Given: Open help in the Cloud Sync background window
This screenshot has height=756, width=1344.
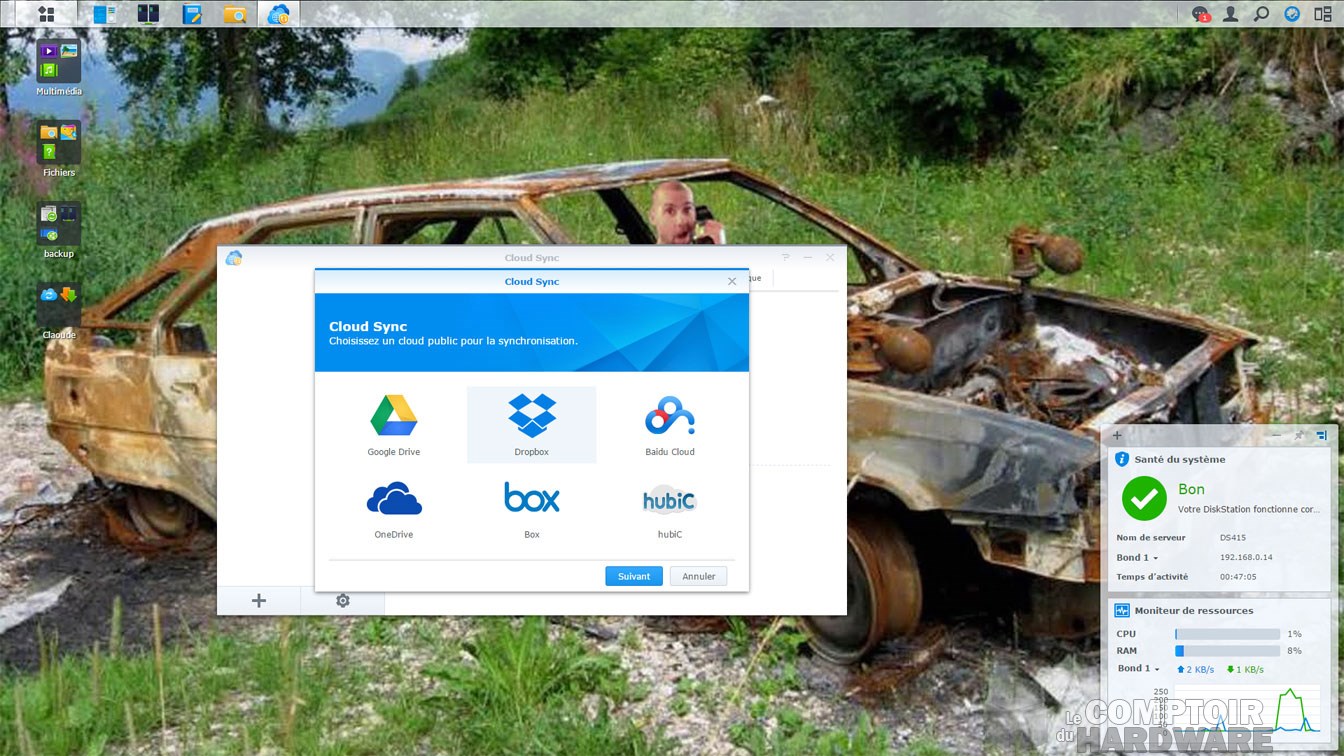Looking at the screenshot, I should [786, 258].
